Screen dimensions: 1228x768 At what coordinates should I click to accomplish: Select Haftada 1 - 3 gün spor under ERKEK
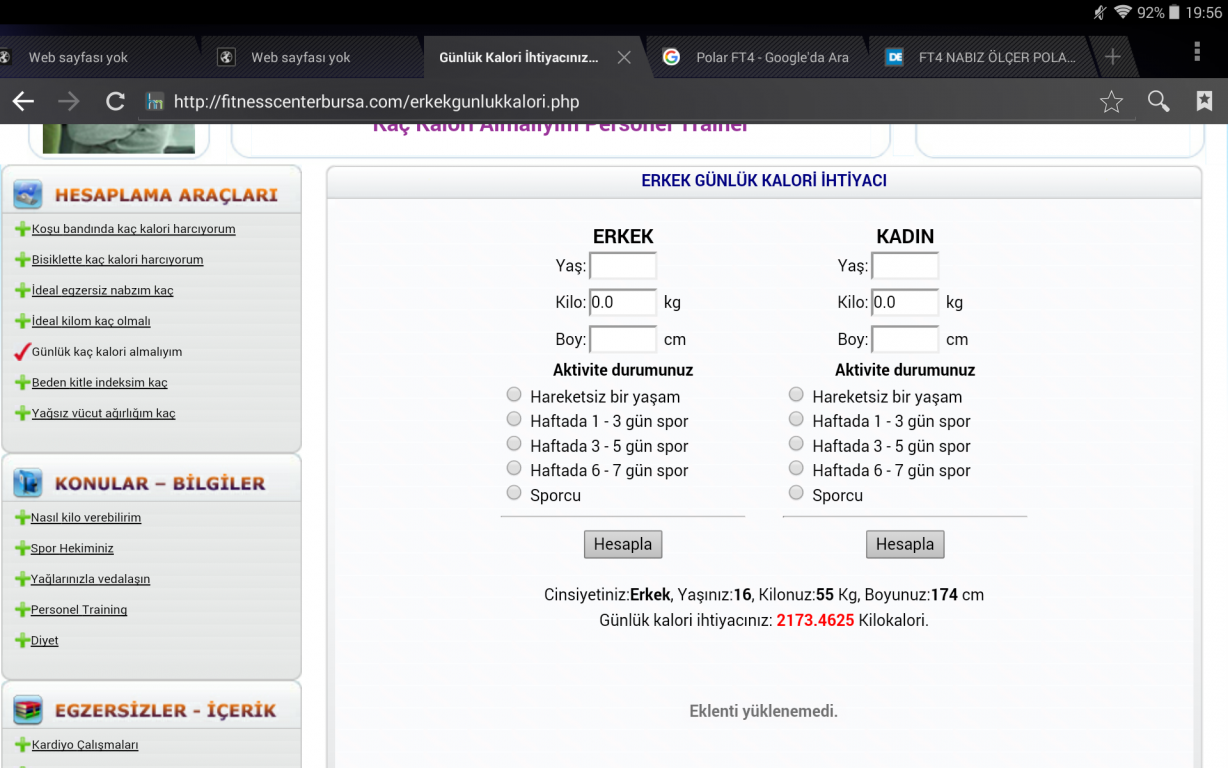click(514, 419)
